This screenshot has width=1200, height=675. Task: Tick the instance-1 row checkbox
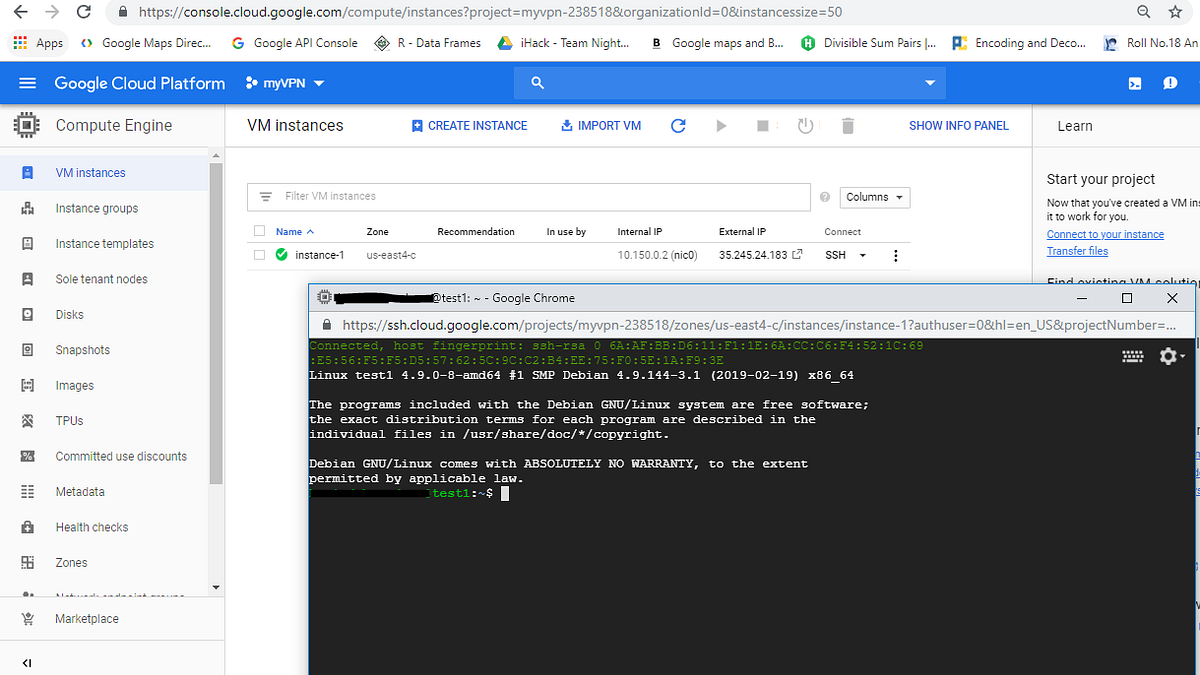[x=260, y=255]
